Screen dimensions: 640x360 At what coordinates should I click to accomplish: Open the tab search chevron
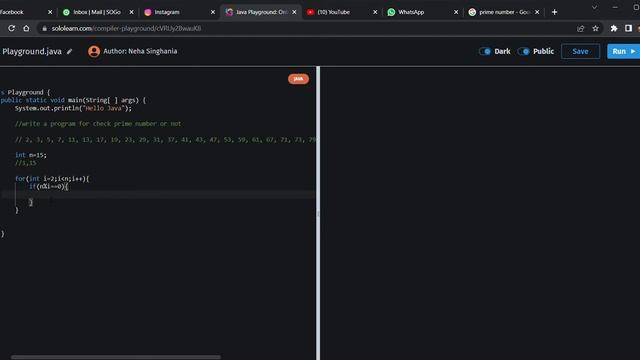tap(594, 7)
